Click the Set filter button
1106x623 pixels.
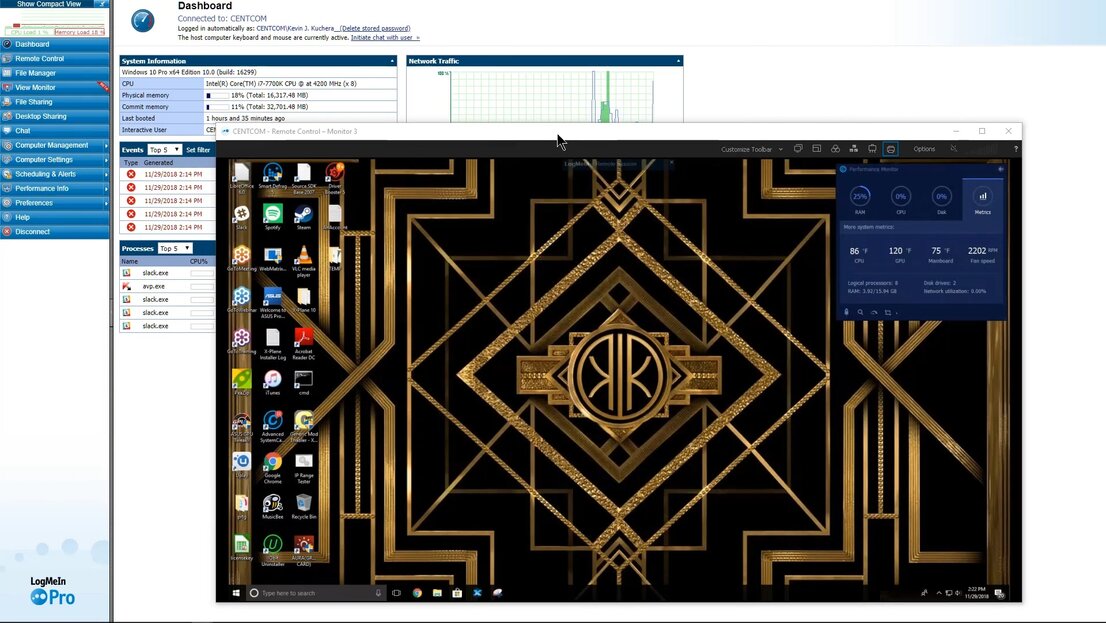(x=198, y=150)
